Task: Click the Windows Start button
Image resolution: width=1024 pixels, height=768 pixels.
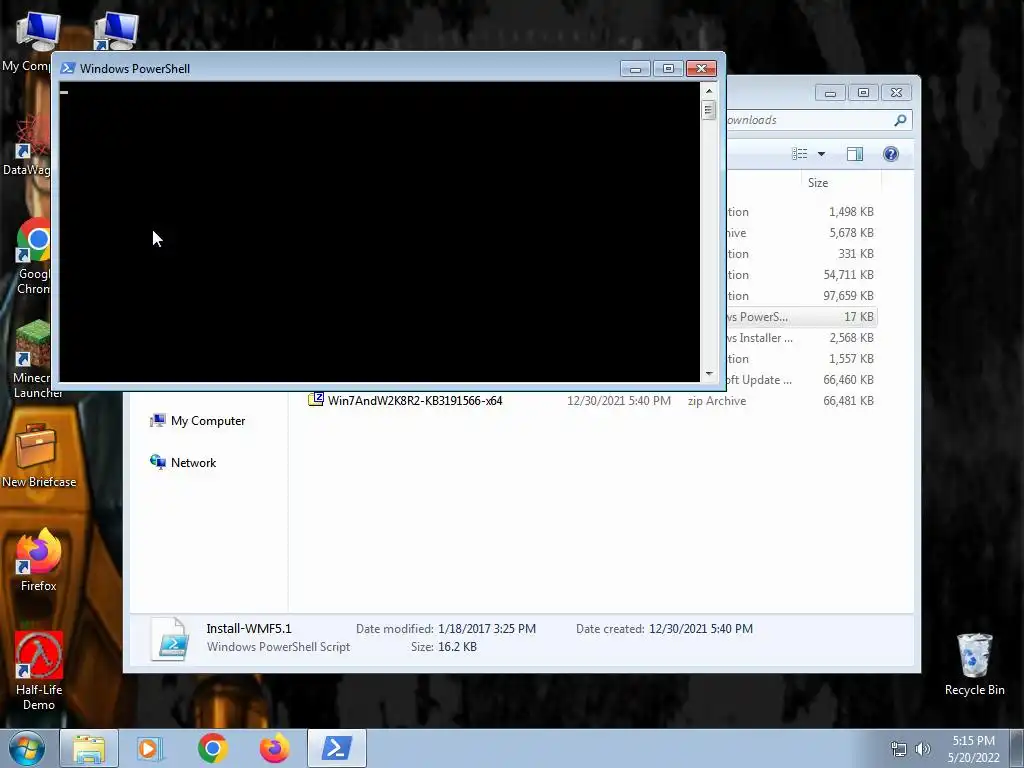Action: (x=27, y=748)
